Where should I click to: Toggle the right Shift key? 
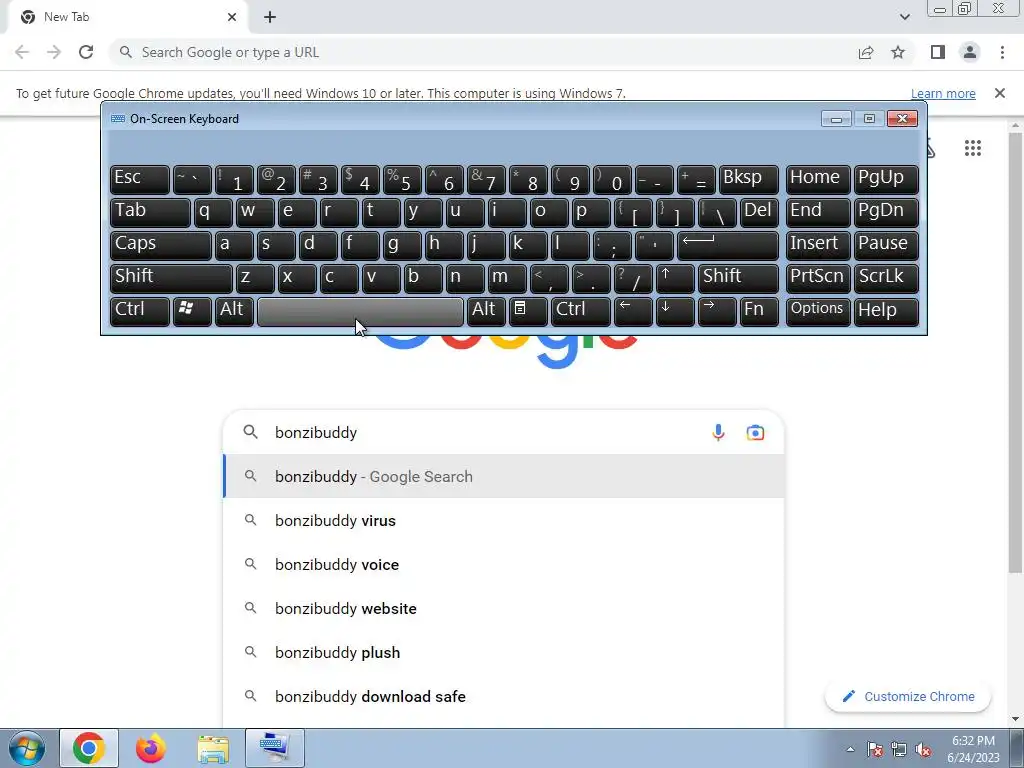click(738, 278)
